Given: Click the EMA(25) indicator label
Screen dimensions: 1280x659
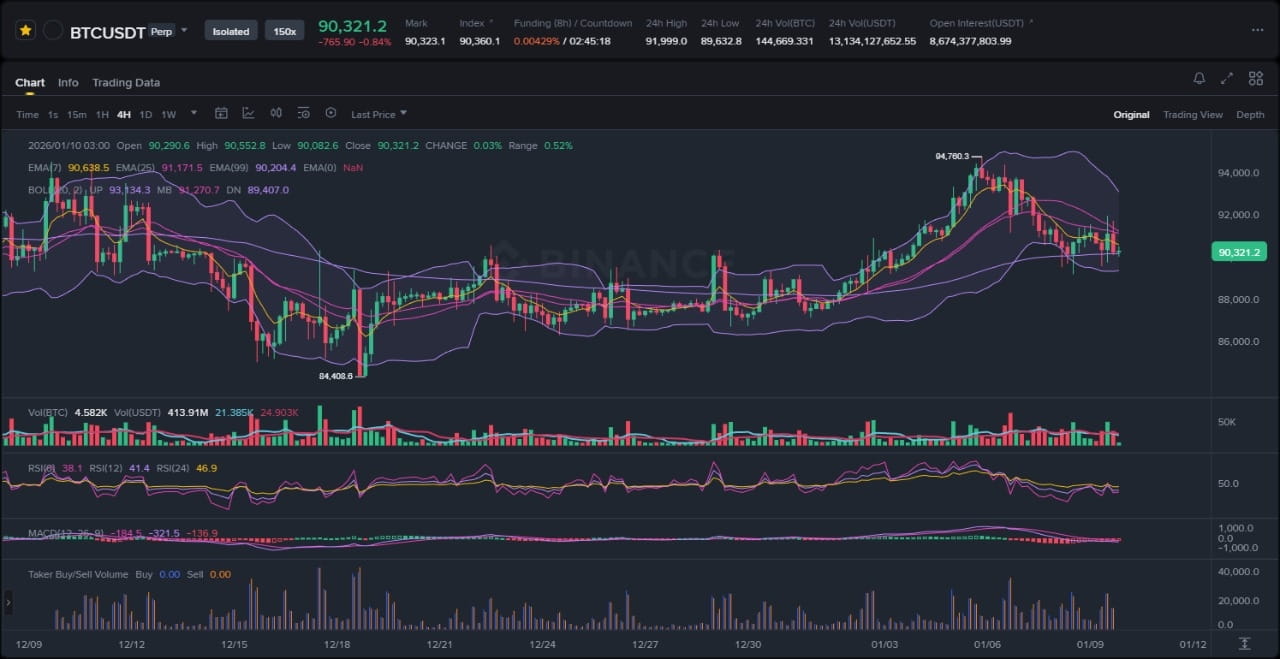Looking at the screenshot, I should 135,167.
